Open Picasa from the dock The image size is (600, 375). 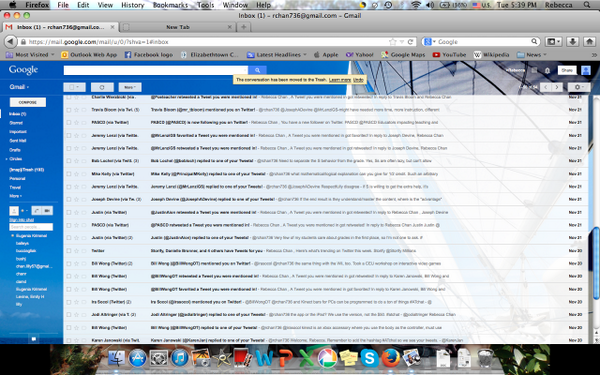327,358
